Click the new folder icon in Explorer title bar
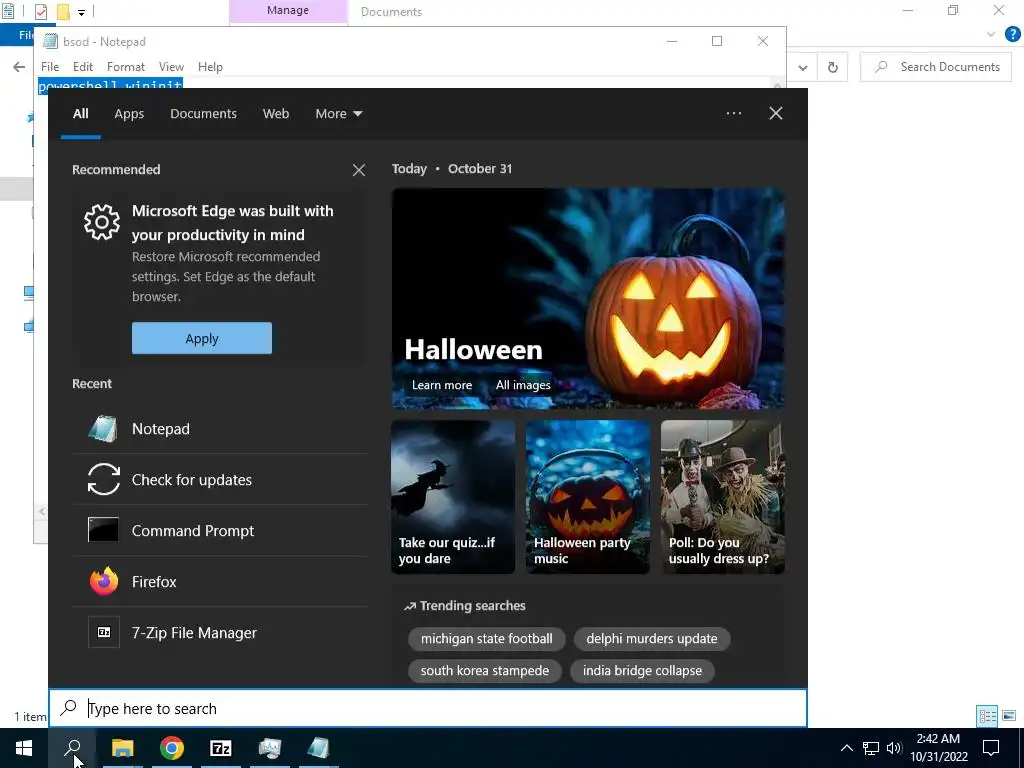The height and width of the screenshot is (768, 1024). pos(63,12)
